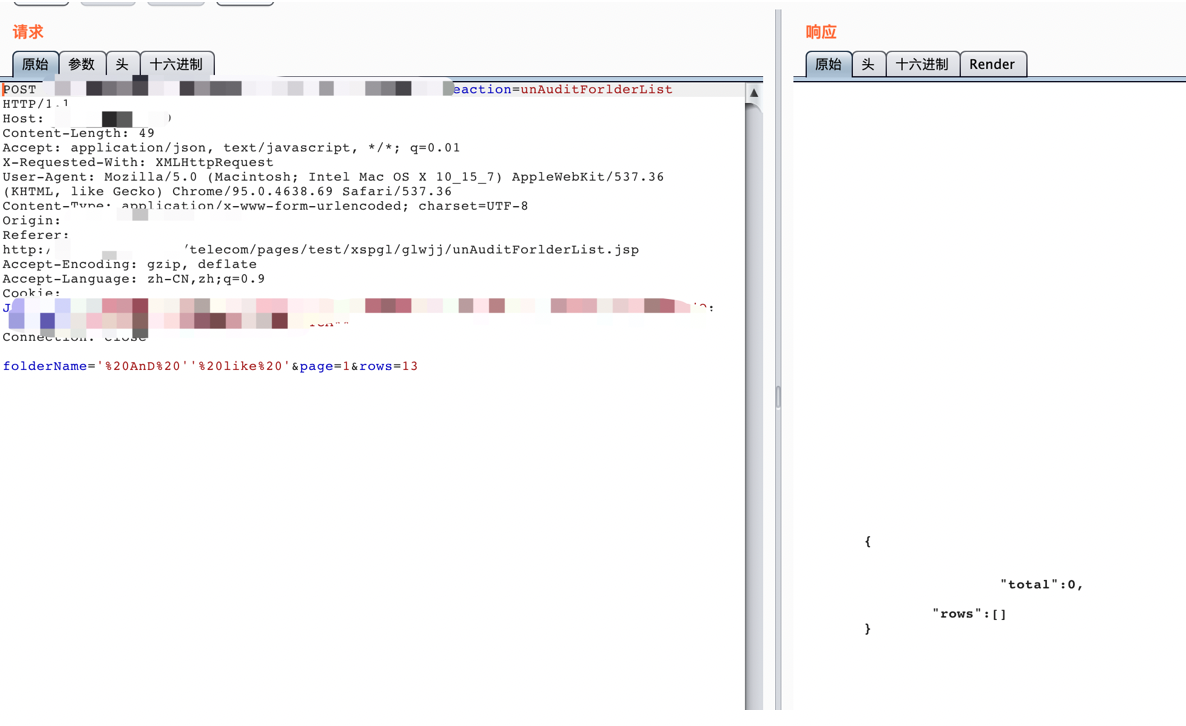This screenshot has width=1186, height=726.
Task: Switch to 十六进制 tab in response panel
Action: click(922, 64)
